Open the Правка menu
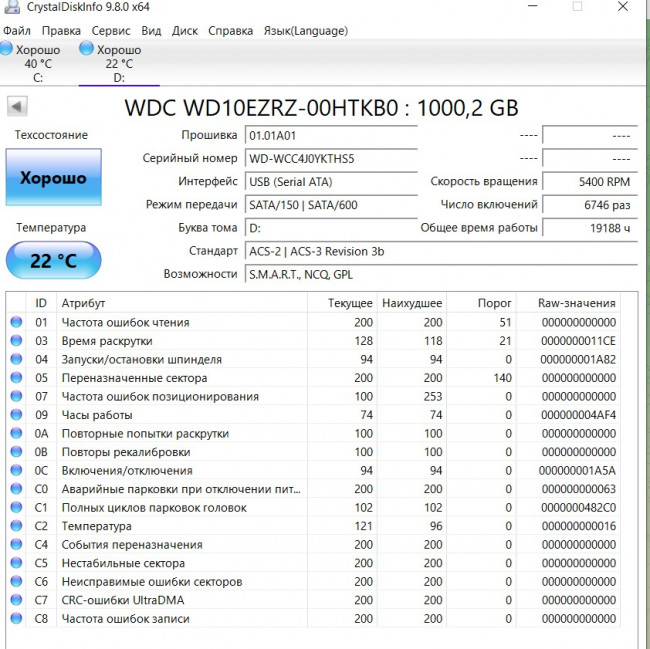The image size is (650, 649). [x=61, y=31]
